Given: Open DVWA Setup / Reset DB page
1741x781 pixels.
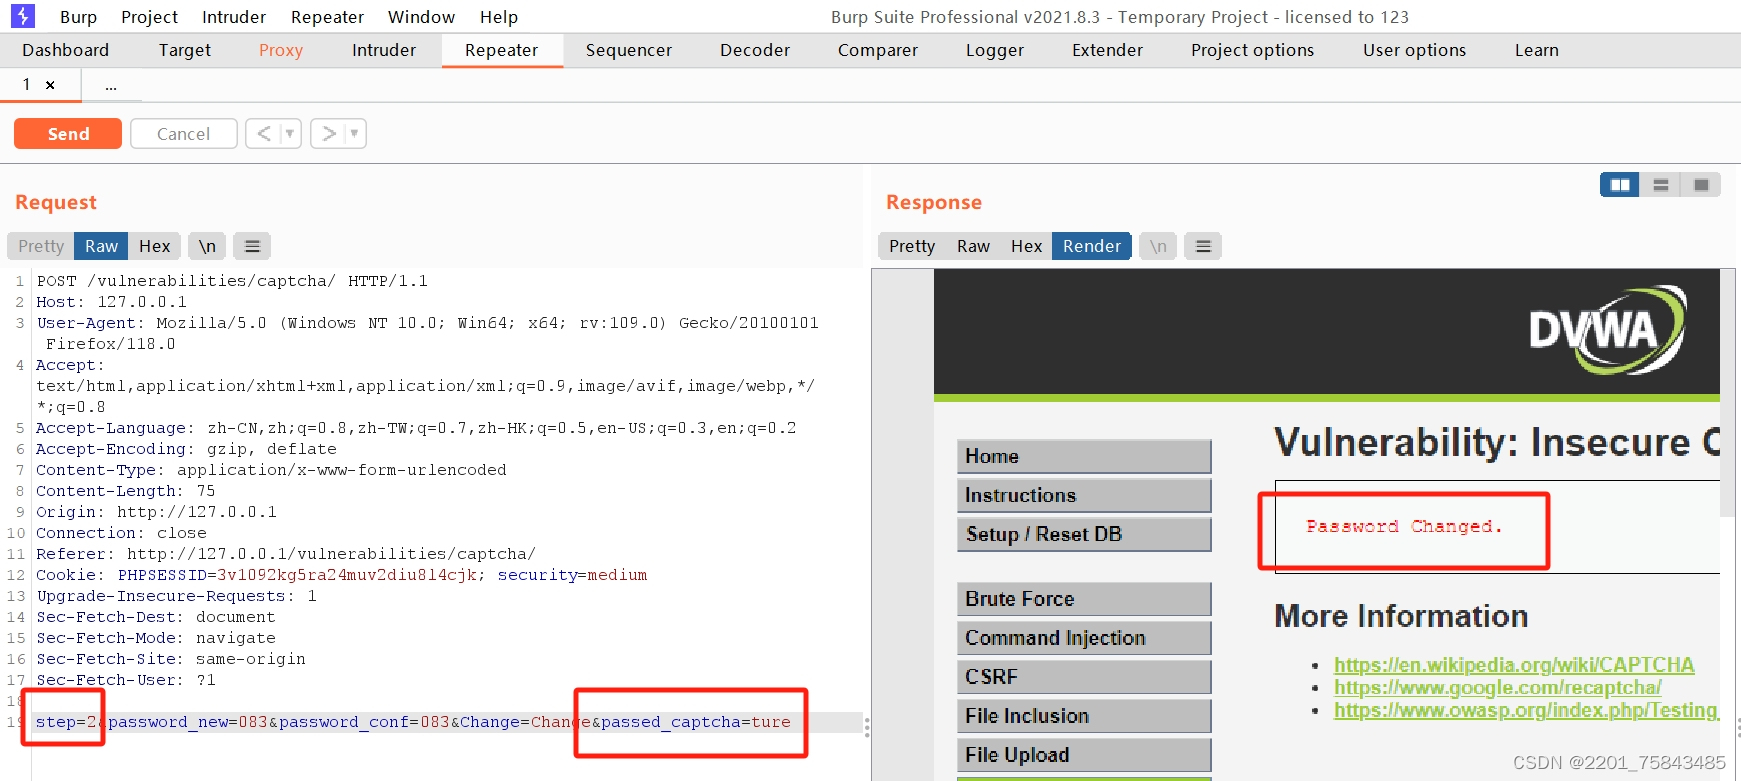Looking at the screenshot, I should point(1084,534).
